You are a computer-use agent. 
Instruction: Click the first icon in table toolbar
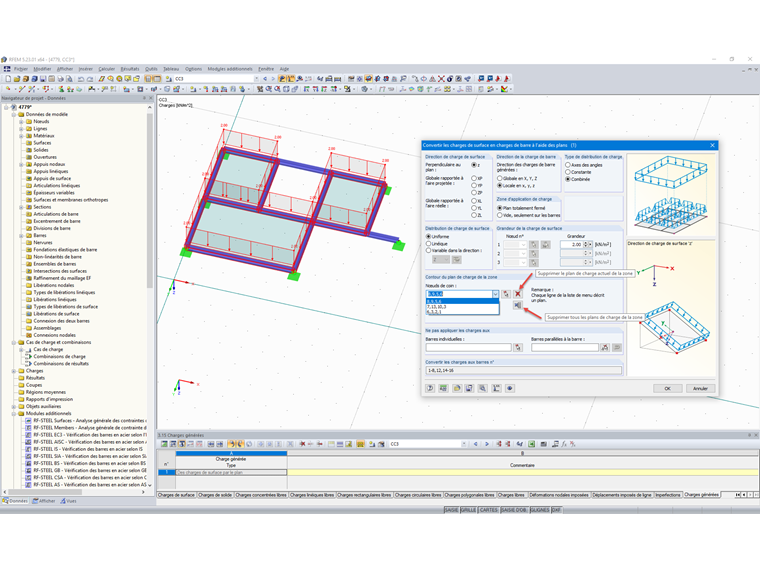click(164, 444)
